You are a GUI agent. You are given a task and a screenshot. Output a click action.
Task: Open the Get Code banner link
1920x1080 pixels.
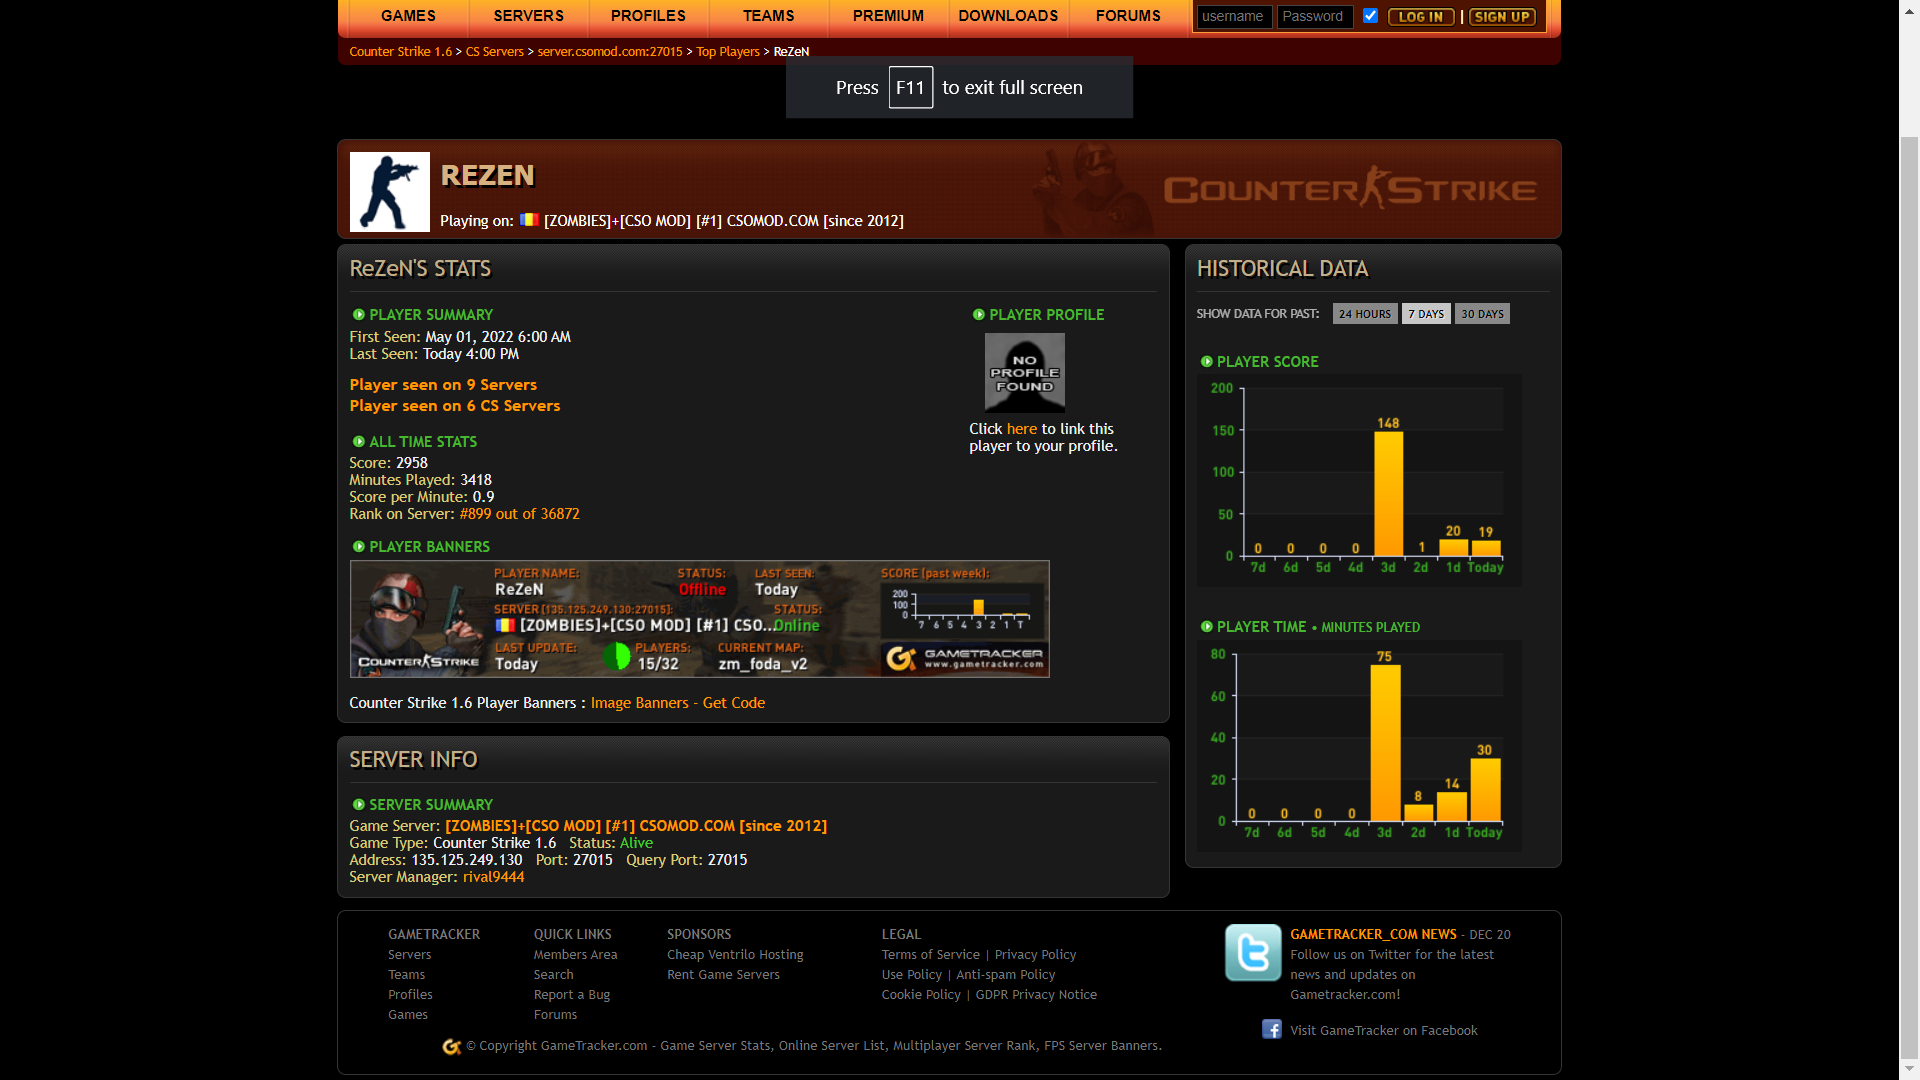point(733,703)
